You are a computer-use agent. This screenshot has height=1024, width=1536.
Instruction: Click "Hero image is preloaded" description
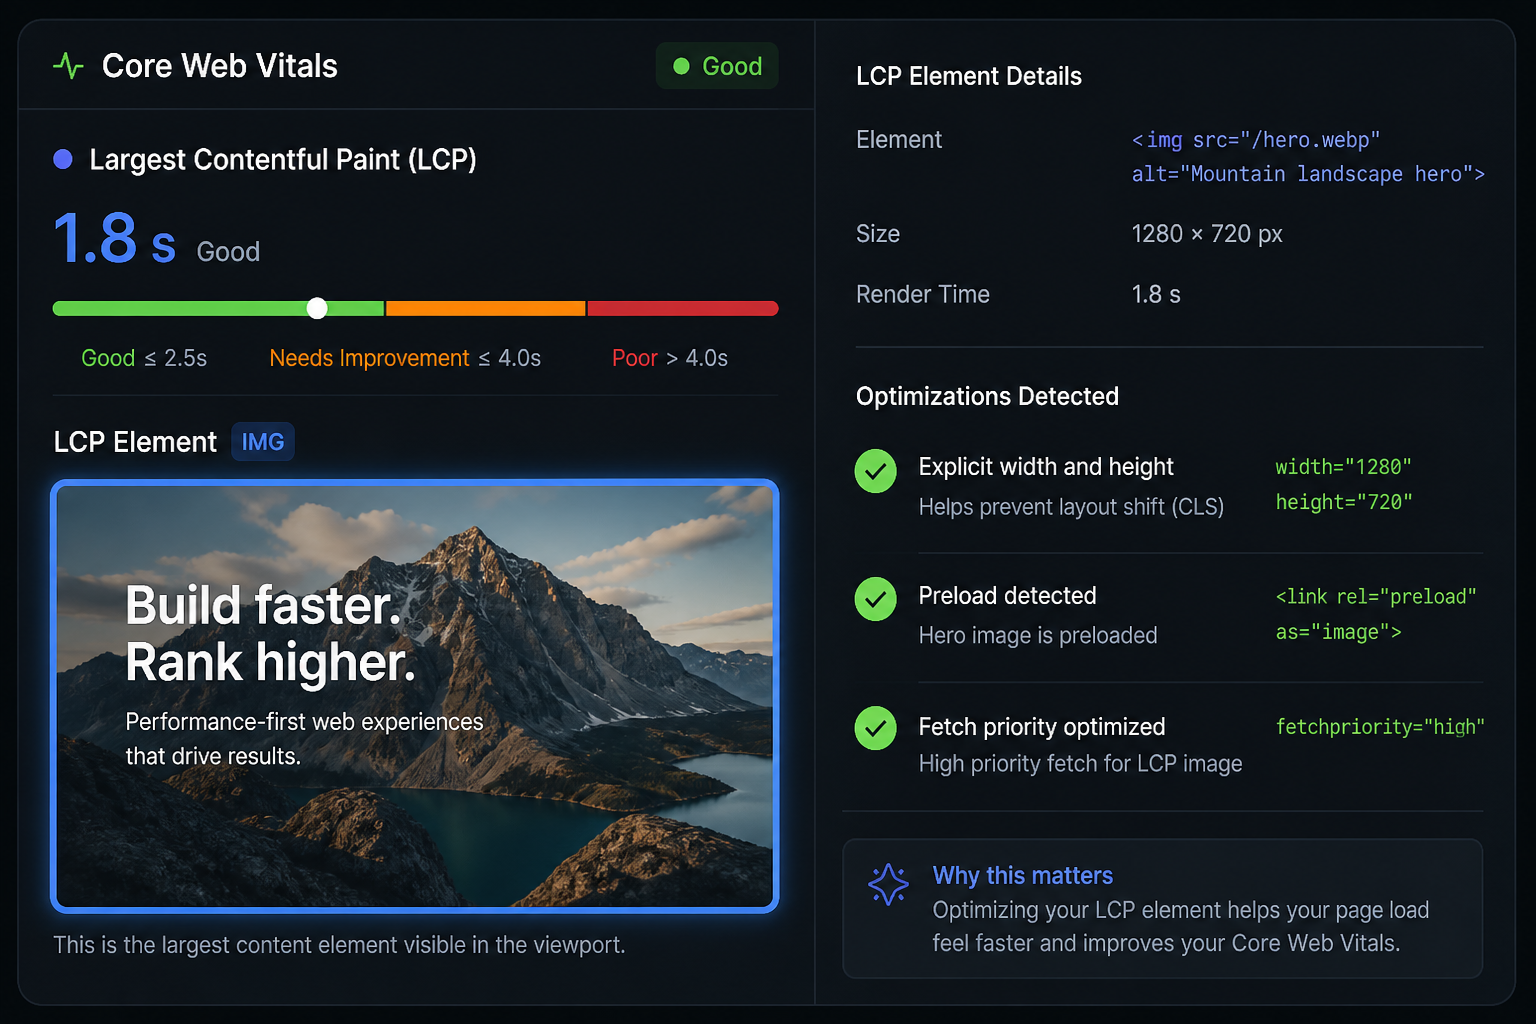click(1038, 636)
